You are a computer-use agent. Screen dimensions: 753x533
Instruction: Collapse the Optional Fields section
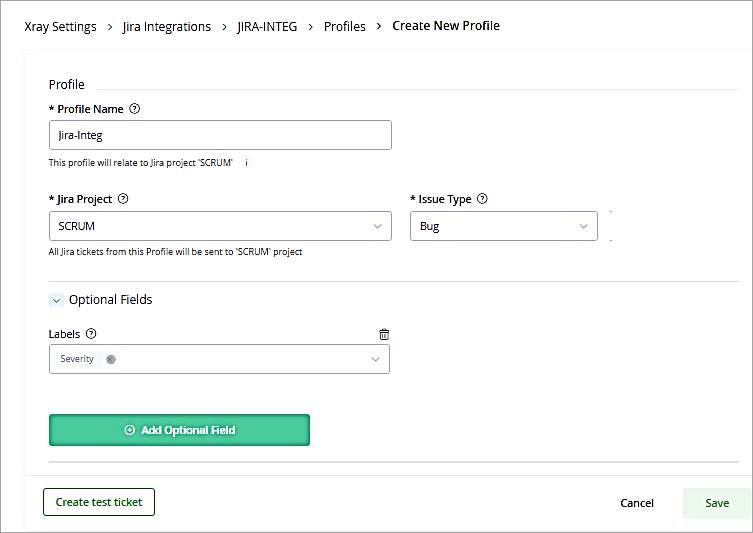pyautogui.click(x=55, y=300)
